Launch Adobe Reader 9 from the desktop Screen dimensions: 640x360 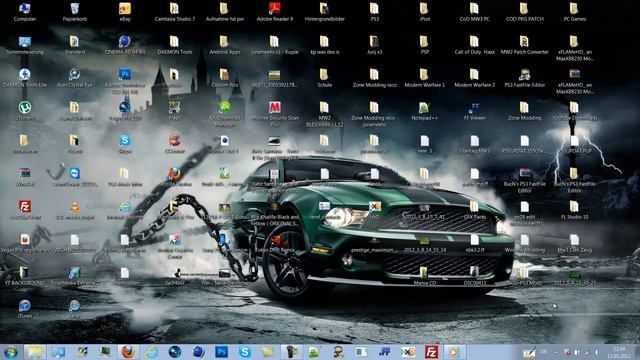point(275,12)
